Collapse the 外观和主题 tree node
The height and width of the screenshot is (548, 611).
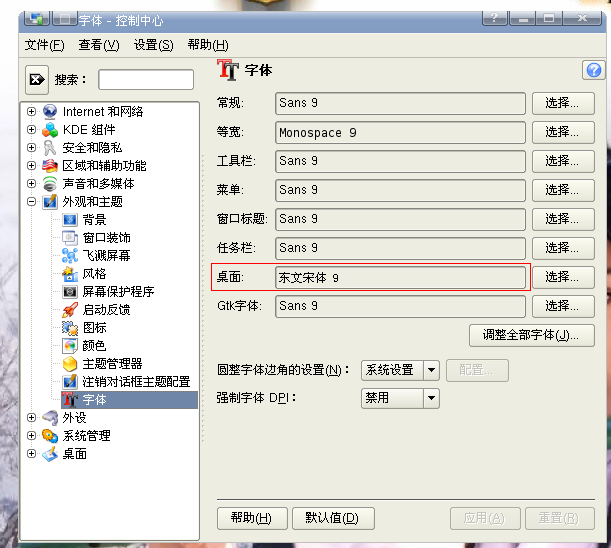32,202
